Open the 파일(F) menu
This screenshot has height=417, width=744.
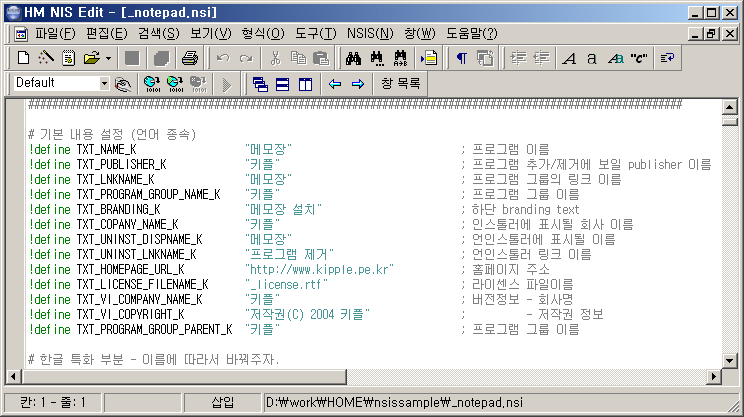tap(54, 33)
